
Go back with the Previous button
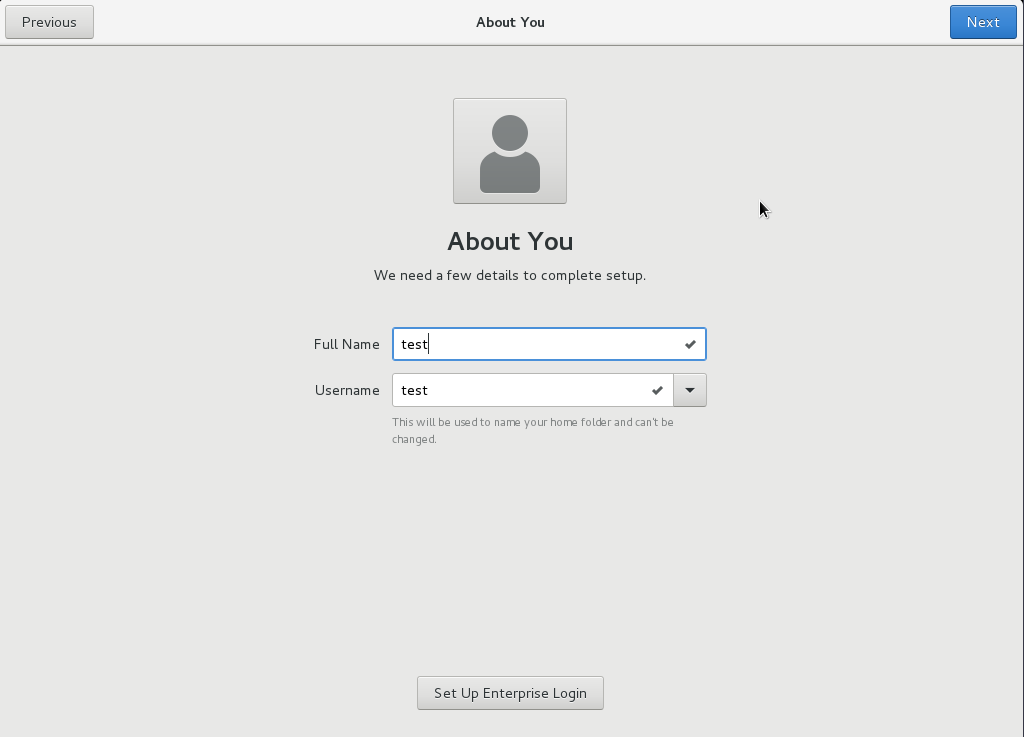click(x=50, y=22)
